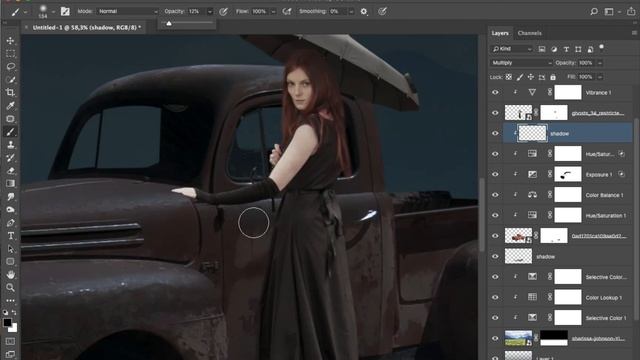The height and width of the screenshot is (360, 640).
Task: Filter layers by type layers icon
Action: tap(566, 49)
